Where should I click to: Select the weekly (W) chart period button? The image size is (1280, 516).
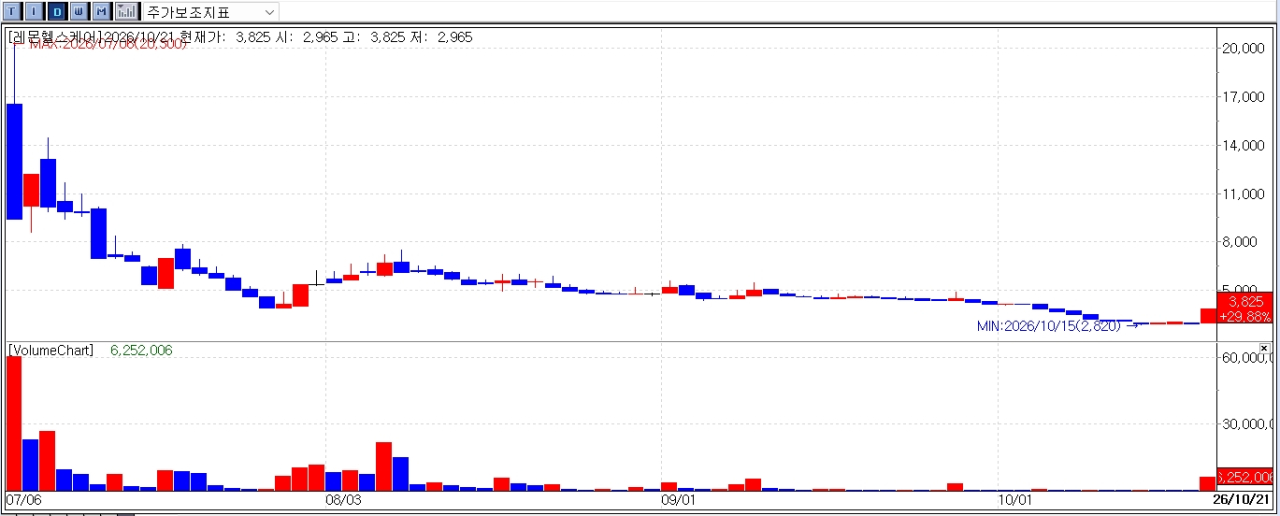[x=79, y=12]
